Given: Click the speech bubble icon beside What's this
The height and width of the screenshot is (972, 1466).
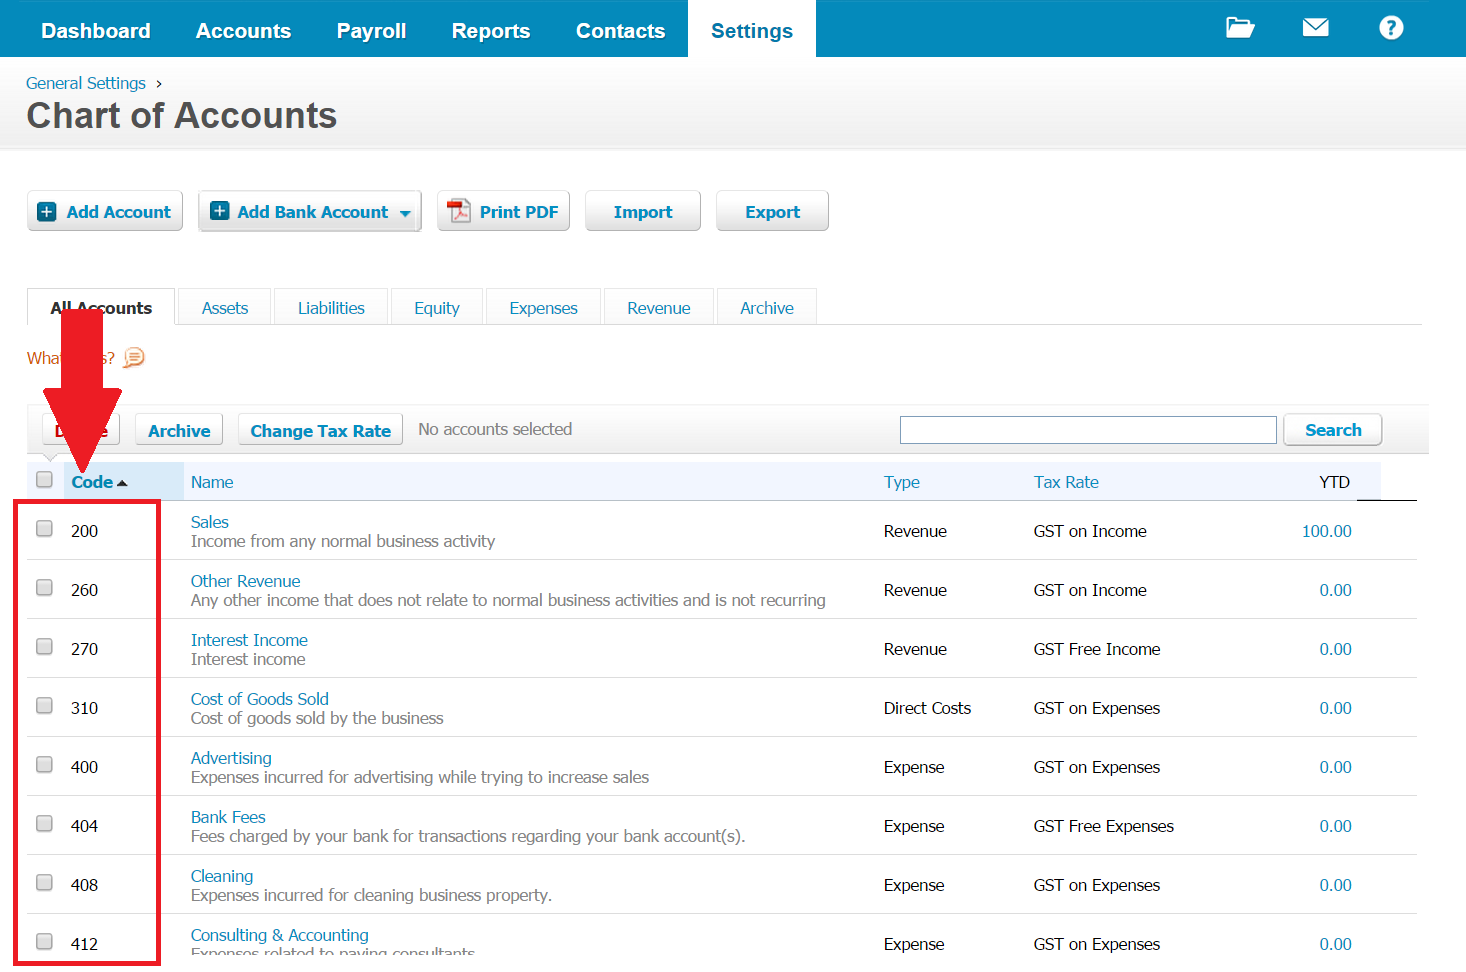Looking at the screenshot, I should (134, 358).
